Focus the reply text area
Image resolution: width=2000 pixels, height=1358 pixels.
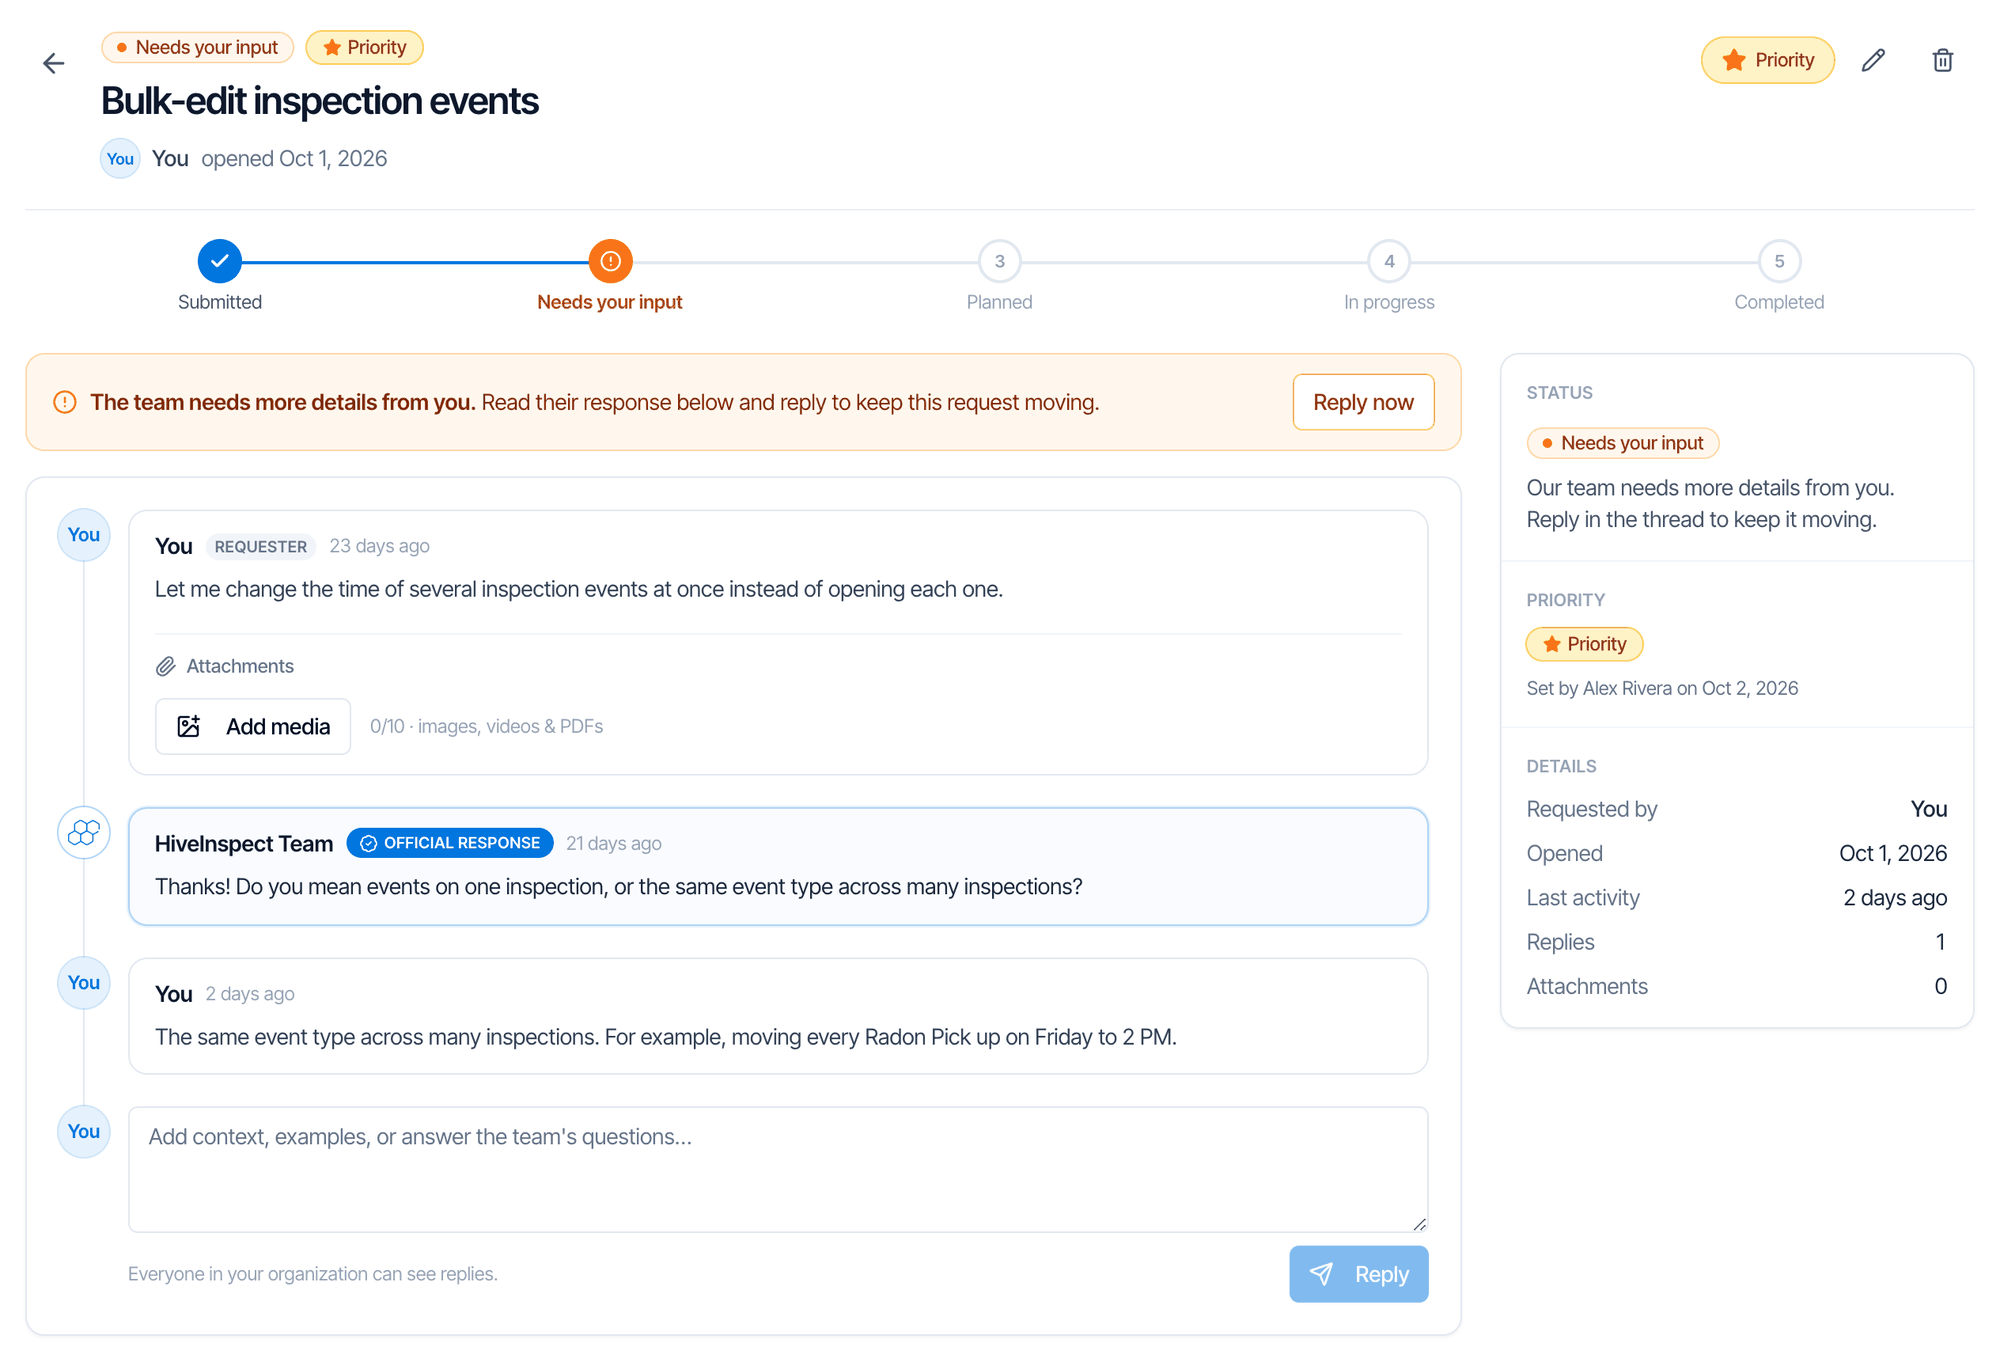pos(778,1169)
